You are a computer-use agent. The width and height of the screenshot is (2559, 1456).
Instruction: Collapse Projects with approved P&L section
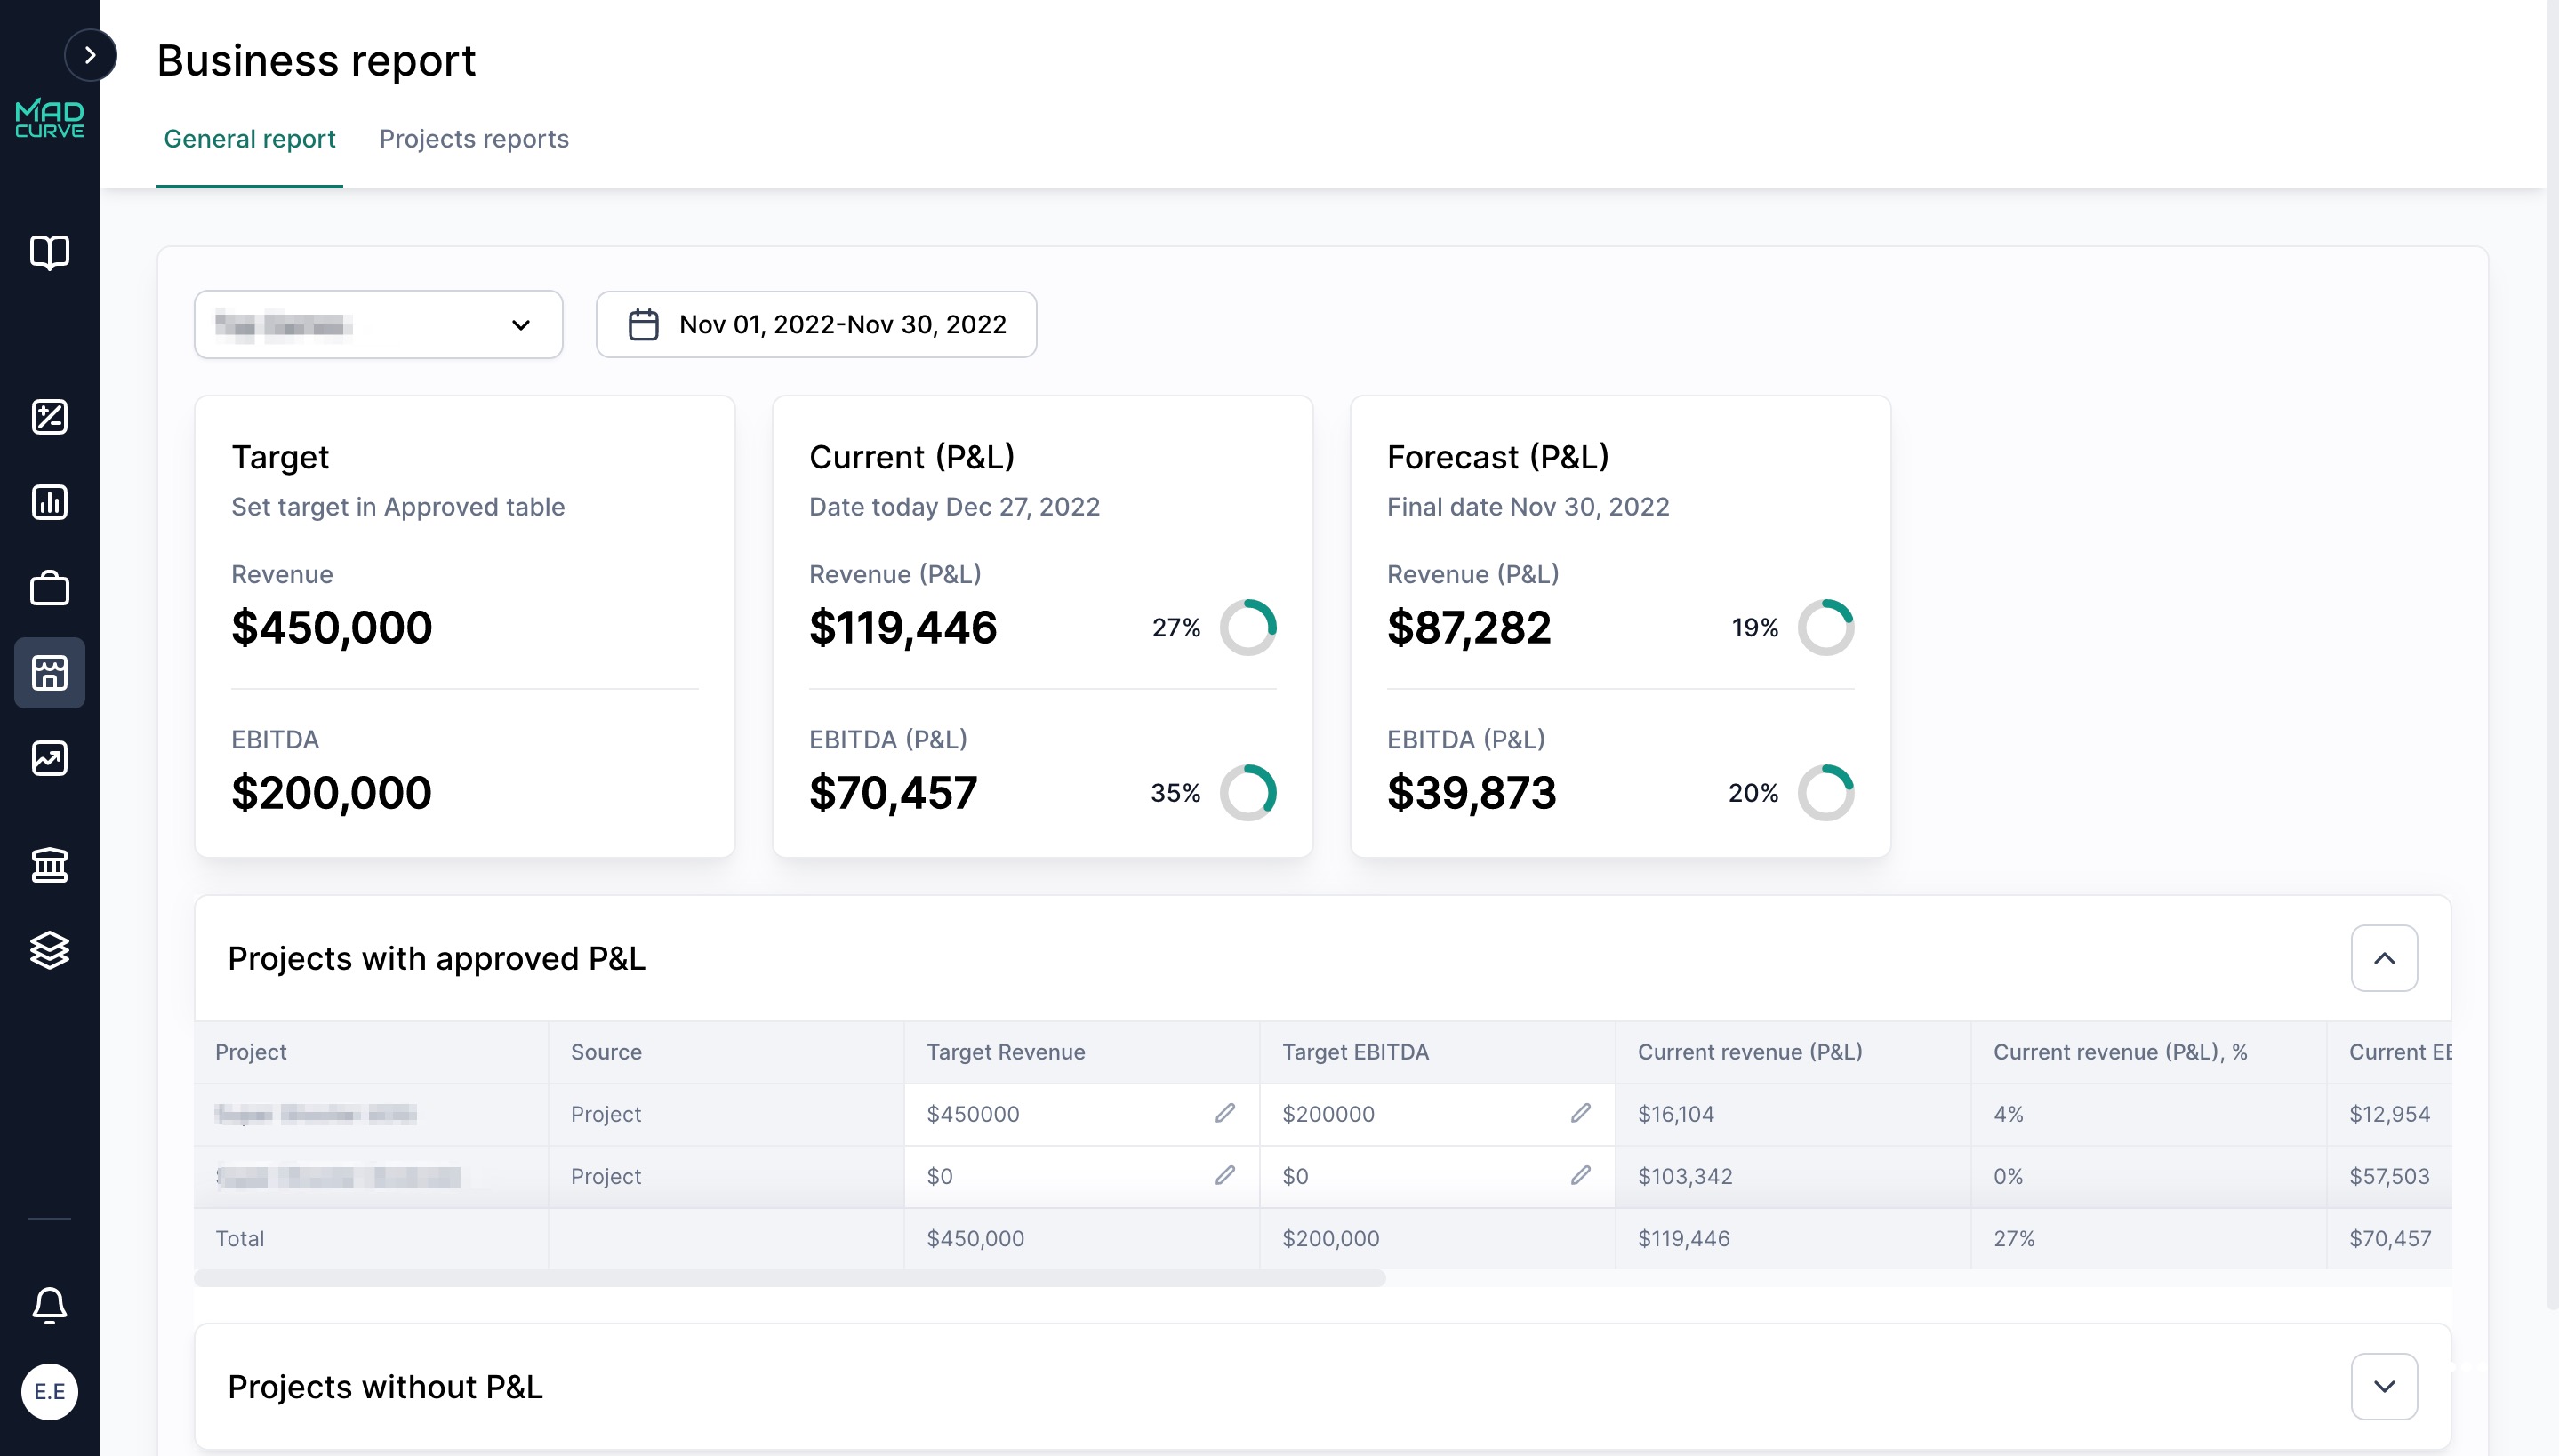(2383, 958)
